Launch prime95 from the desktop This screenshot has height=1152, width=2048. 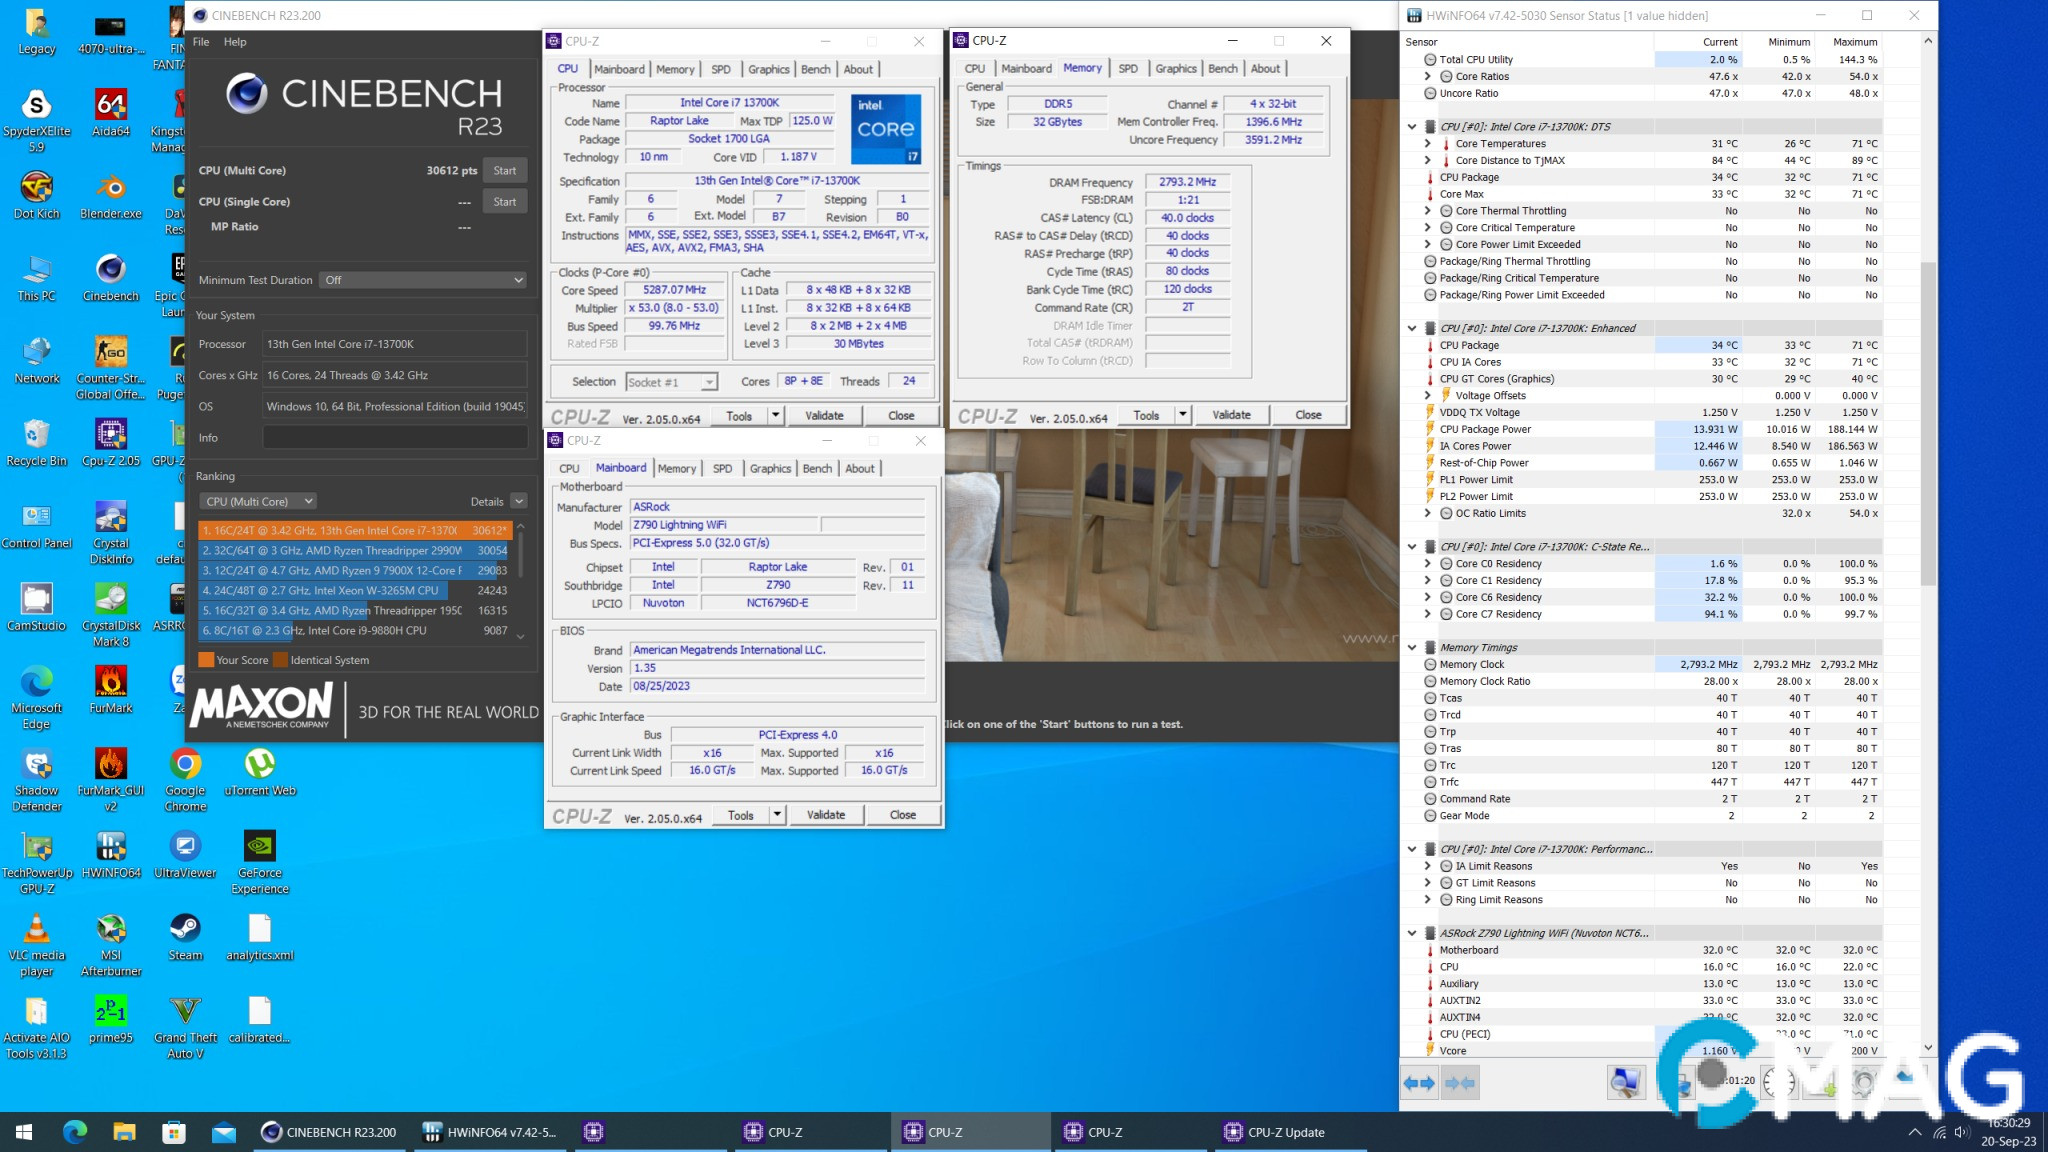(110, 1012)
